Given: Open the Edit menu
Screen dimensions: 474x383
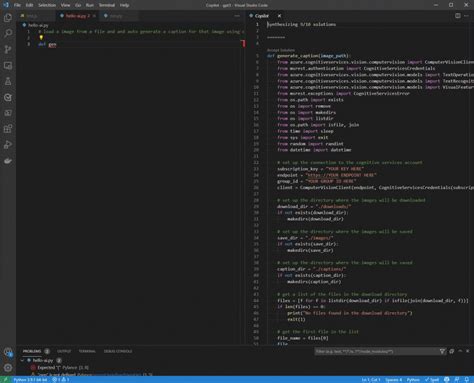Looking at the screenshot, I should coord(29,5).
